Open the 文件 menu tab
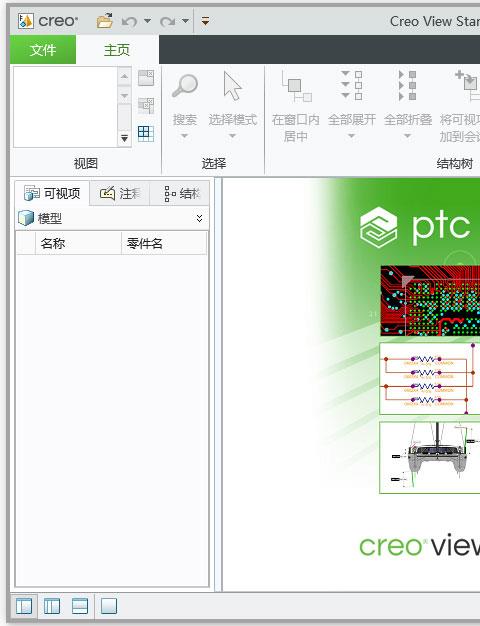 point(43,50)
